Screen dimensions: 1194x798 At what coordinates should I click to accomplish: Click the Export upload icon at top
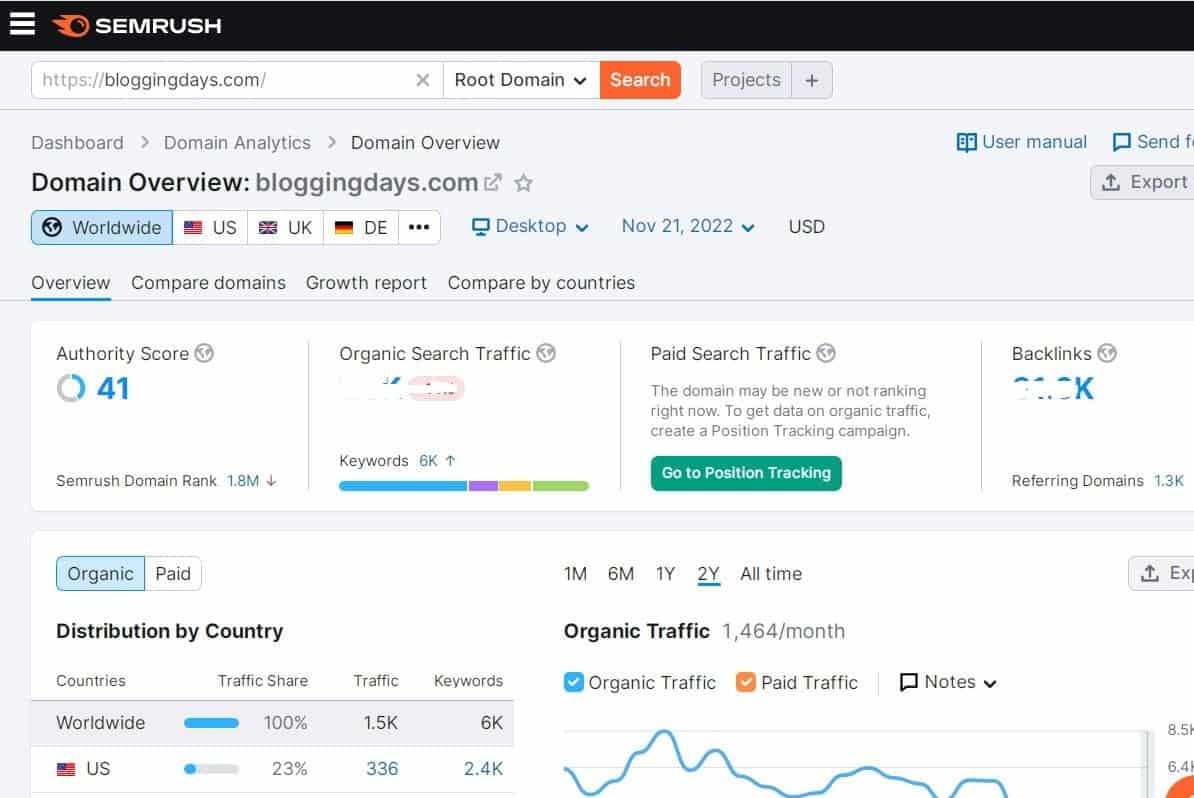[x=1111, y=182]
